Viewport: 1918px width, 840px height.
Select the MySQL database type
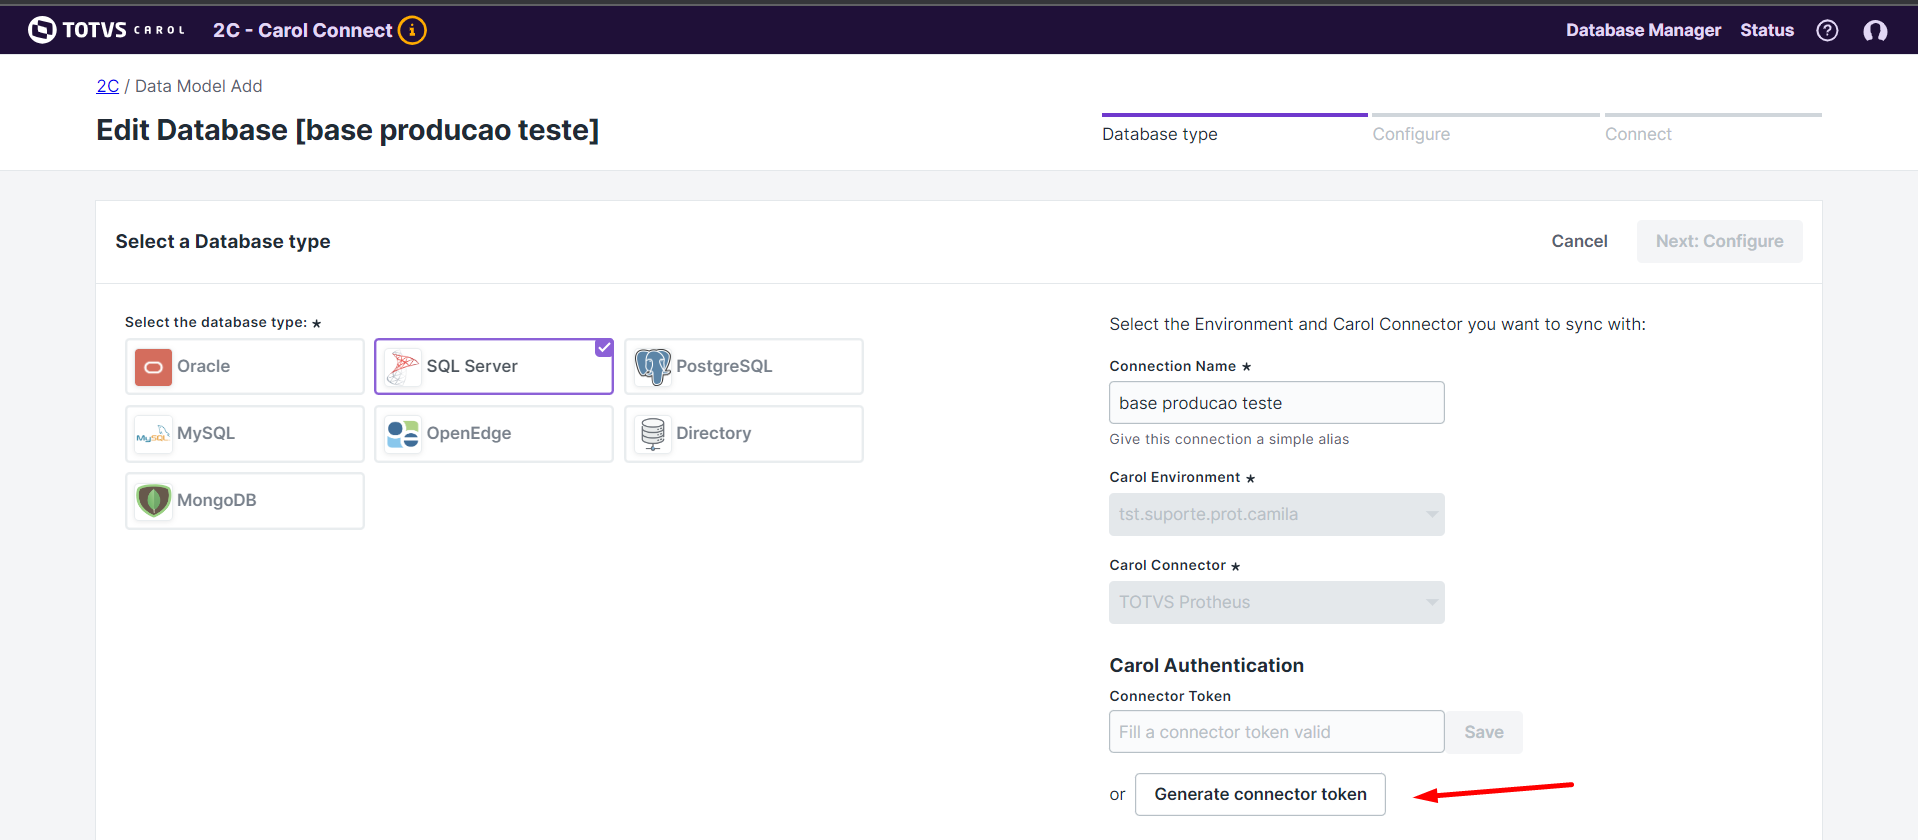(244, 433)
